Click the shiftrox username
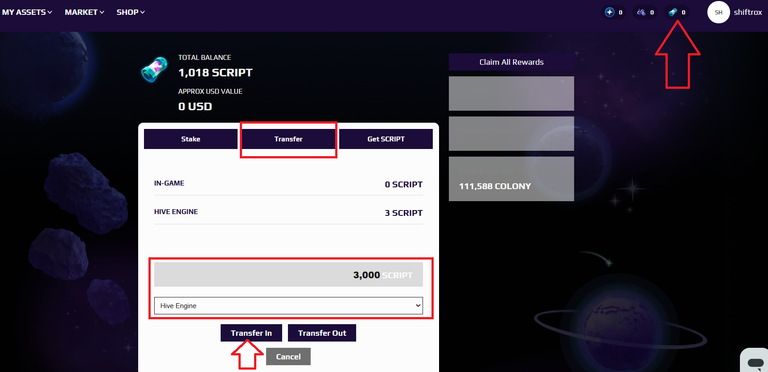 pos(748,12)
